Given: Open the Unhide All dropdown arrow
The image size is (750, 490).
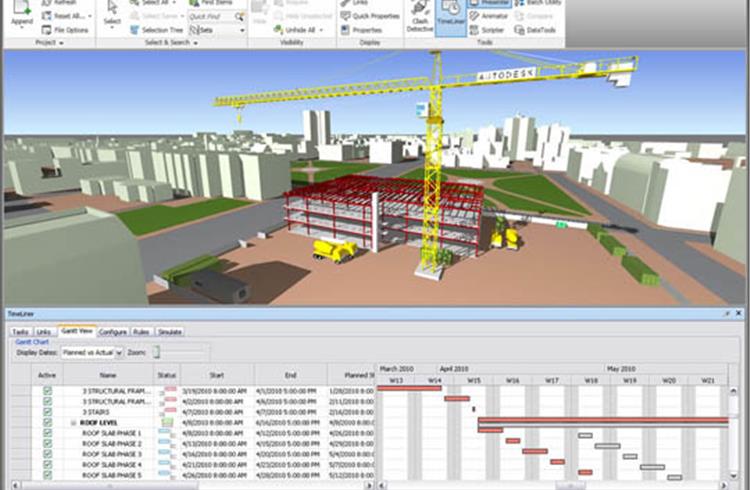Looking at the screenshot, I should coord(321,30).
